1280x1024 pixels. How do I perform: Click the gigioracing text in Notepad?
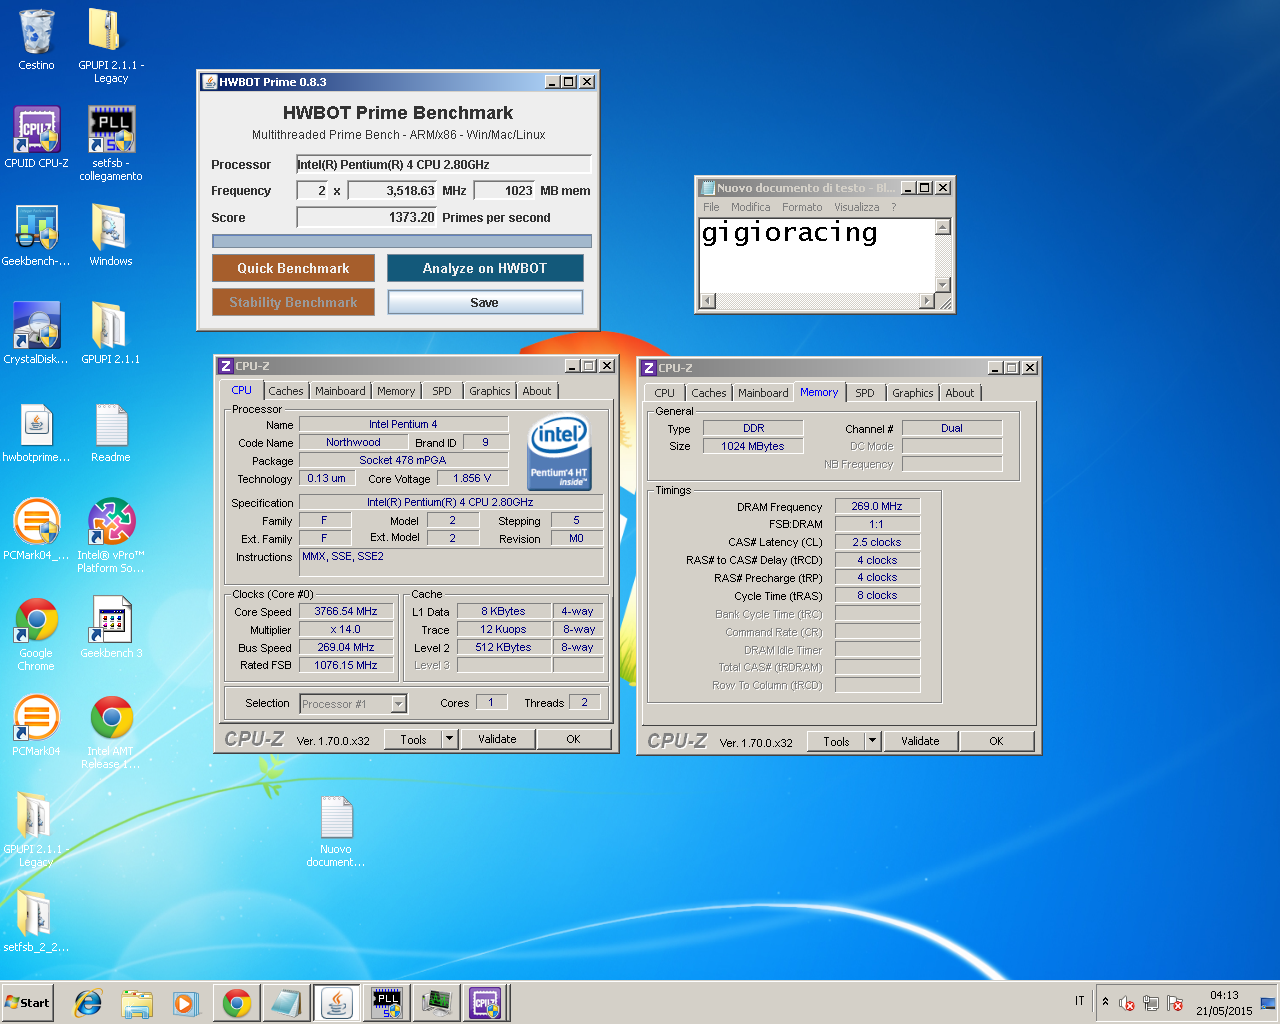789,233
